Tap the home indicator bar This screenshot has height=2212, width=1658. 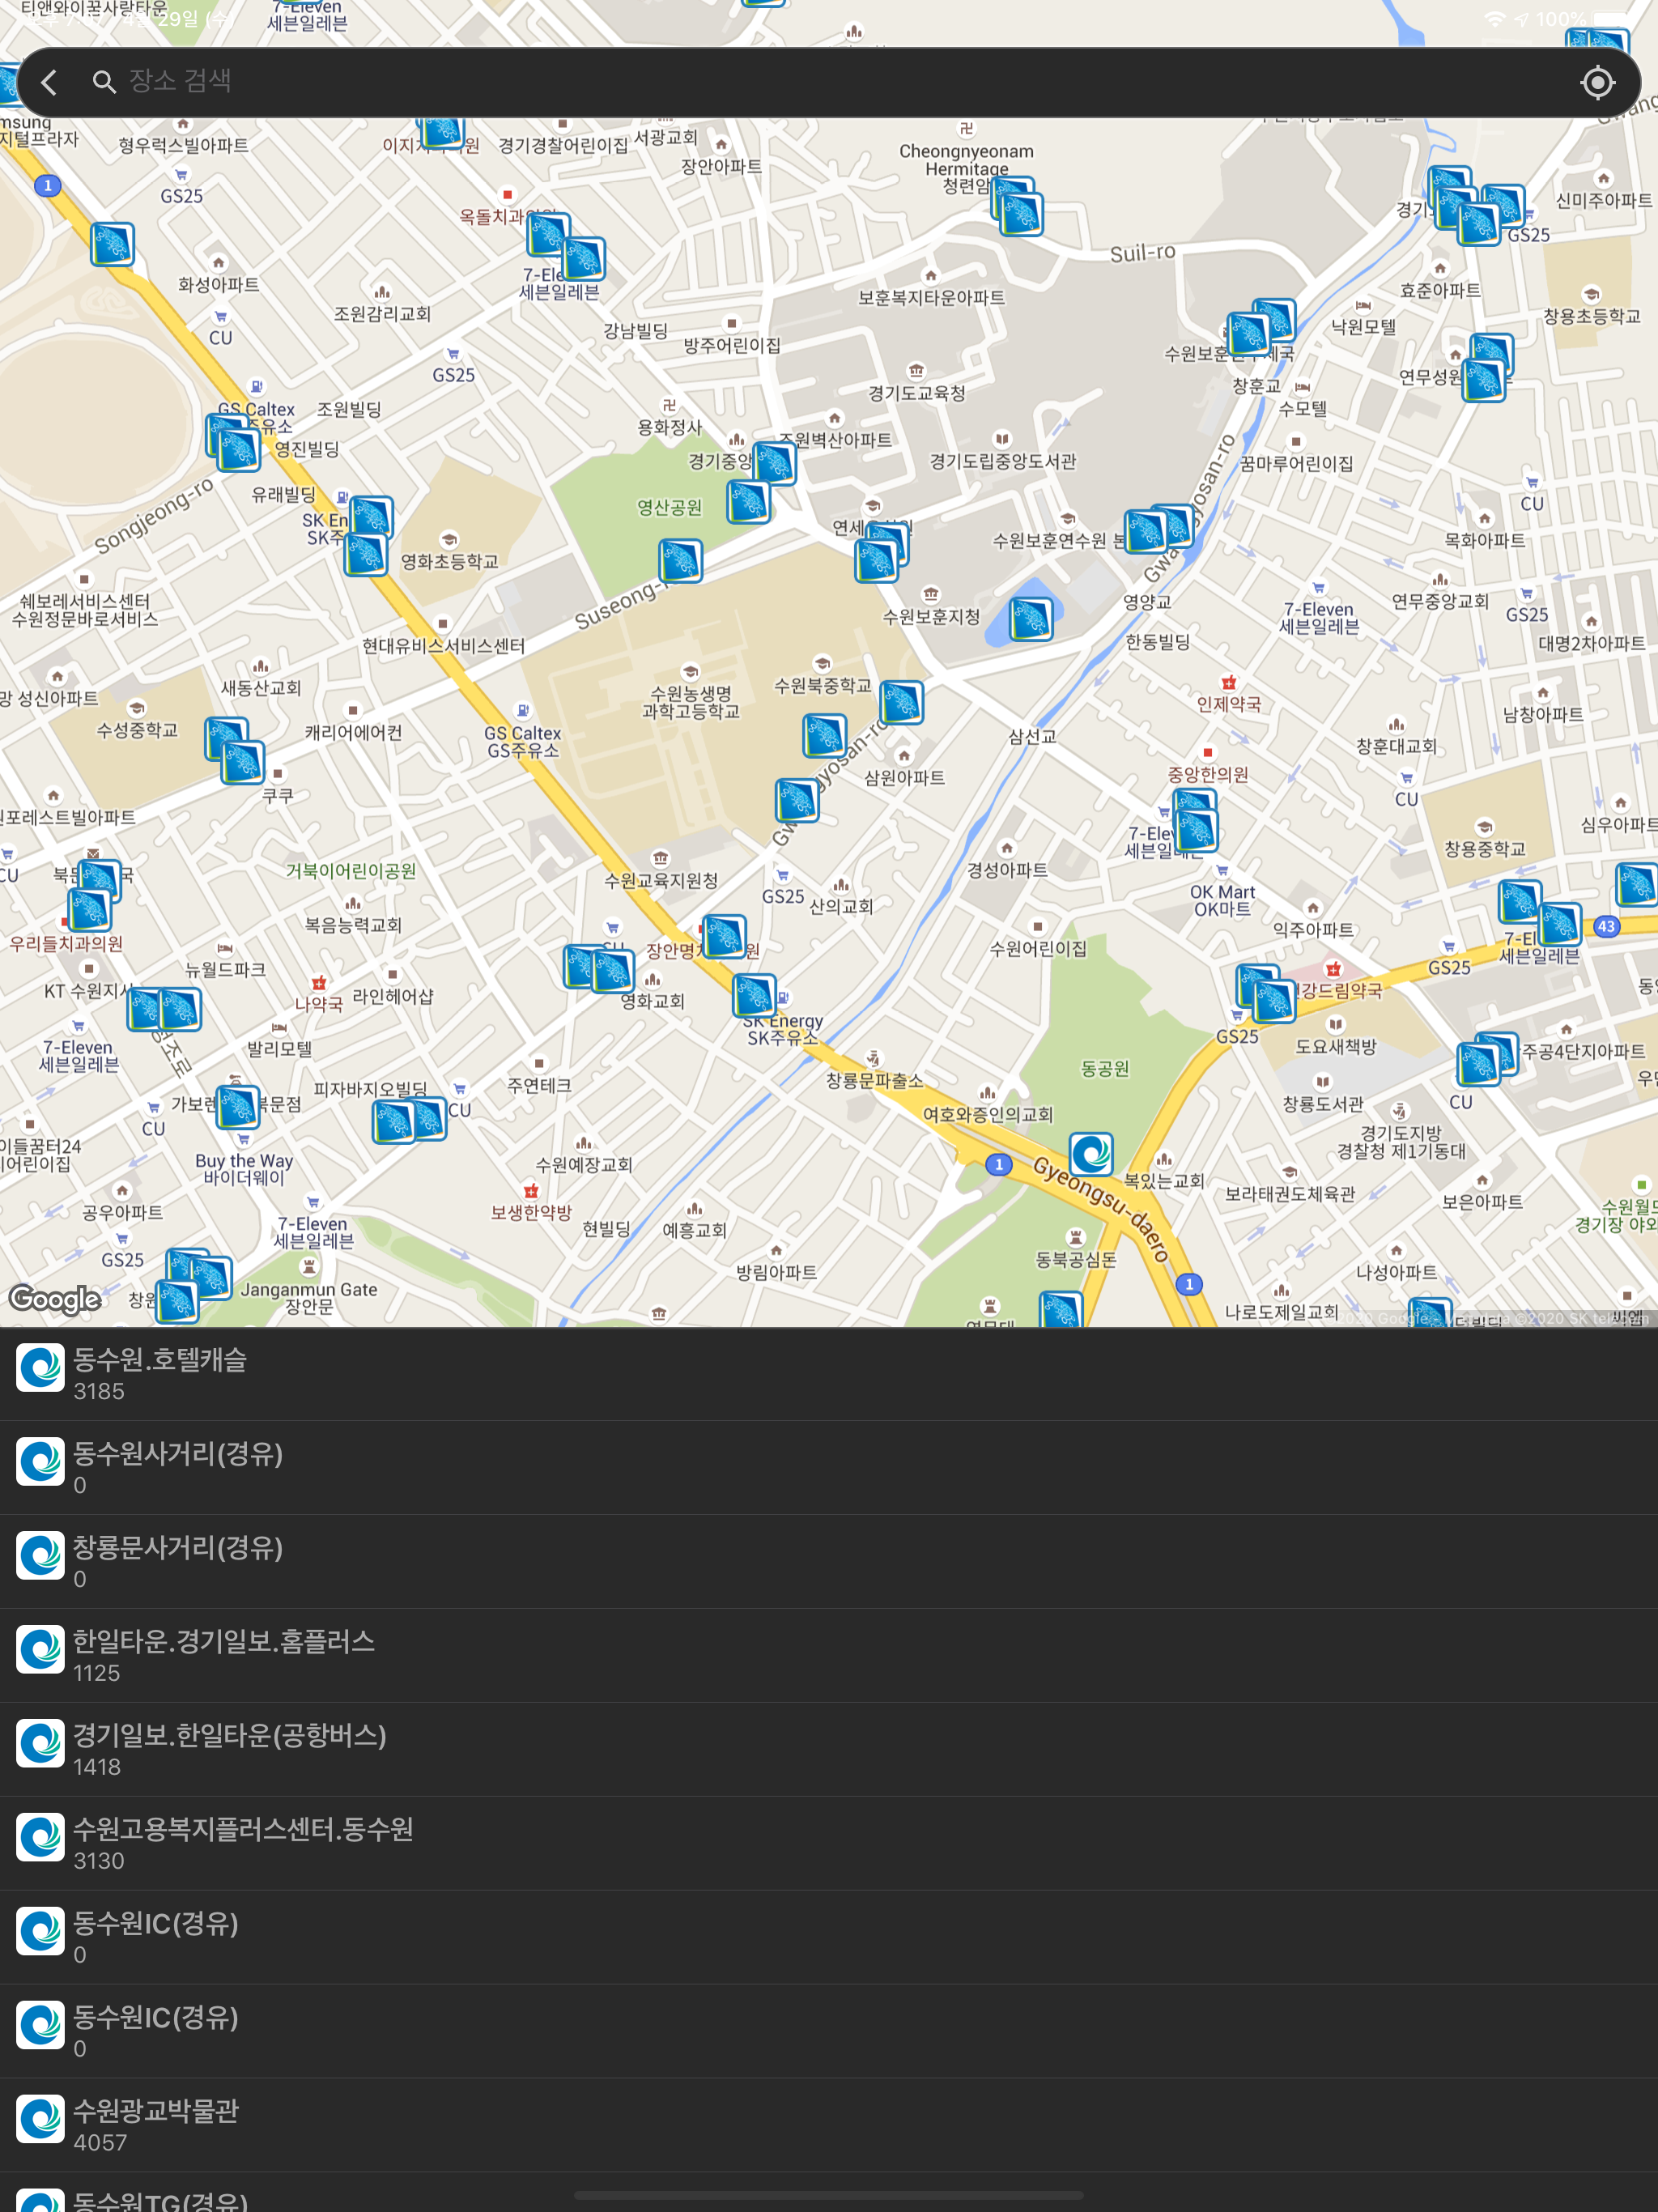pos(829,2196)
